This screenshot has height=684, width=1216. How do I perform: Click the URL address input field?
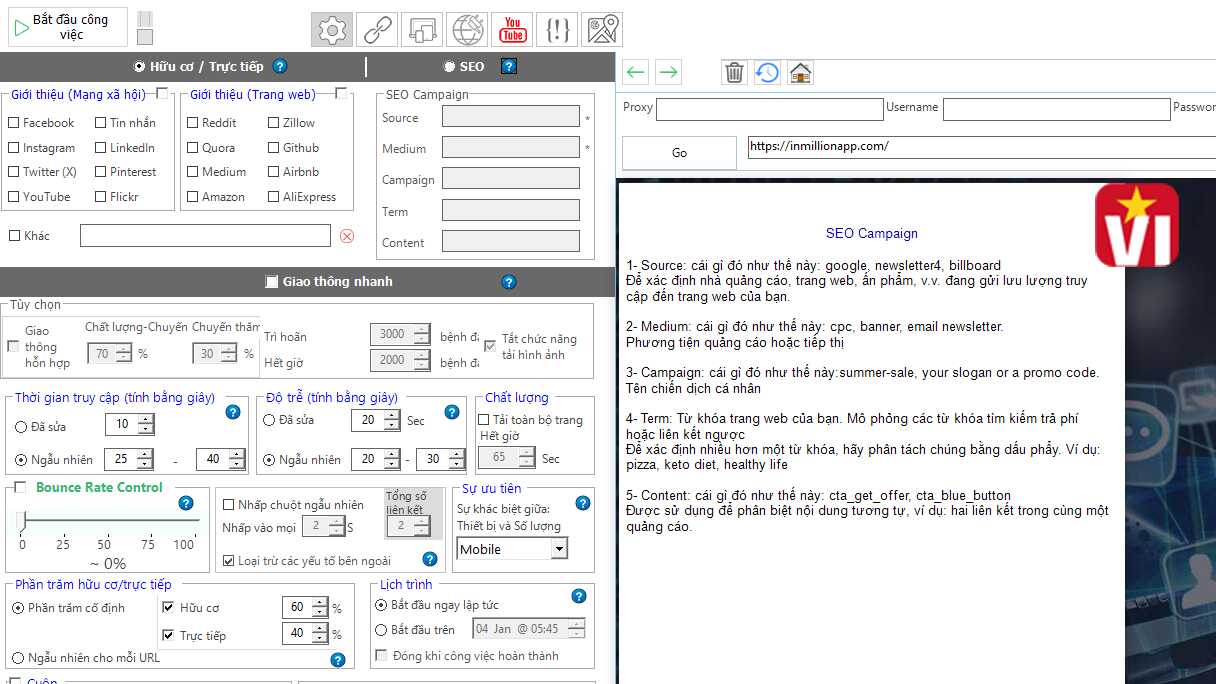980,147
